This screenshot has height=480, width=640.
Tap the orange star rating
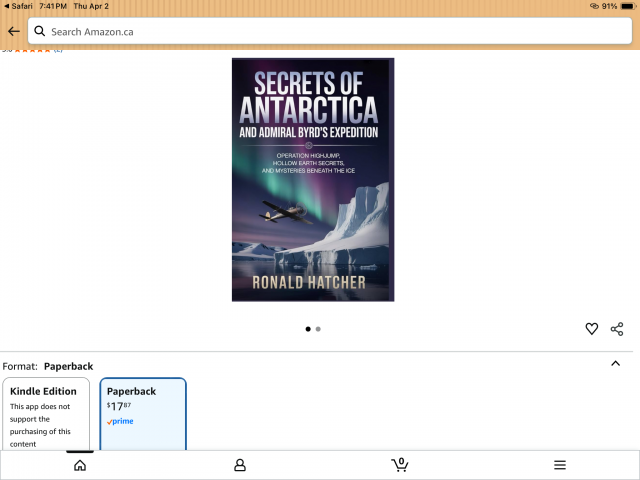coord(28,50)
